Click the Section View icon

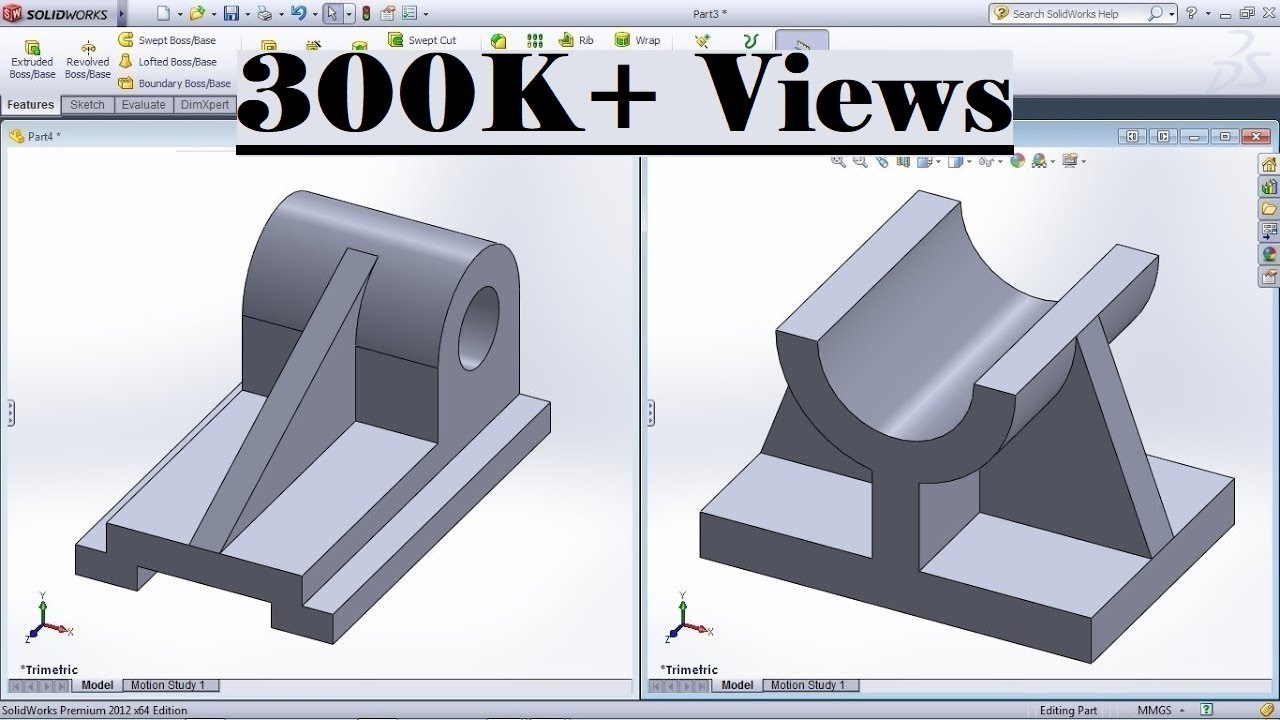(x=904, y=161)
